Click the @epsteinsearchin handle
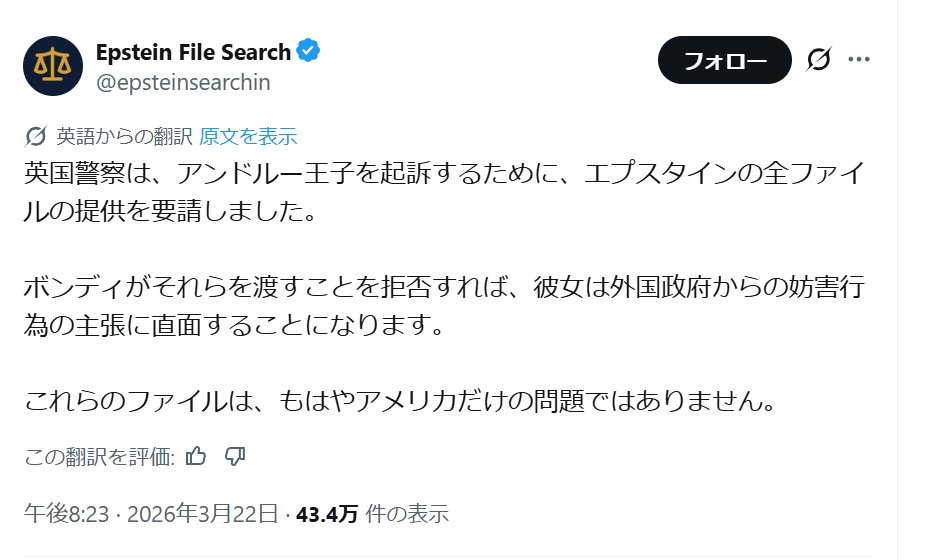This screenshot has height=560, width=926. coord(183,82)
